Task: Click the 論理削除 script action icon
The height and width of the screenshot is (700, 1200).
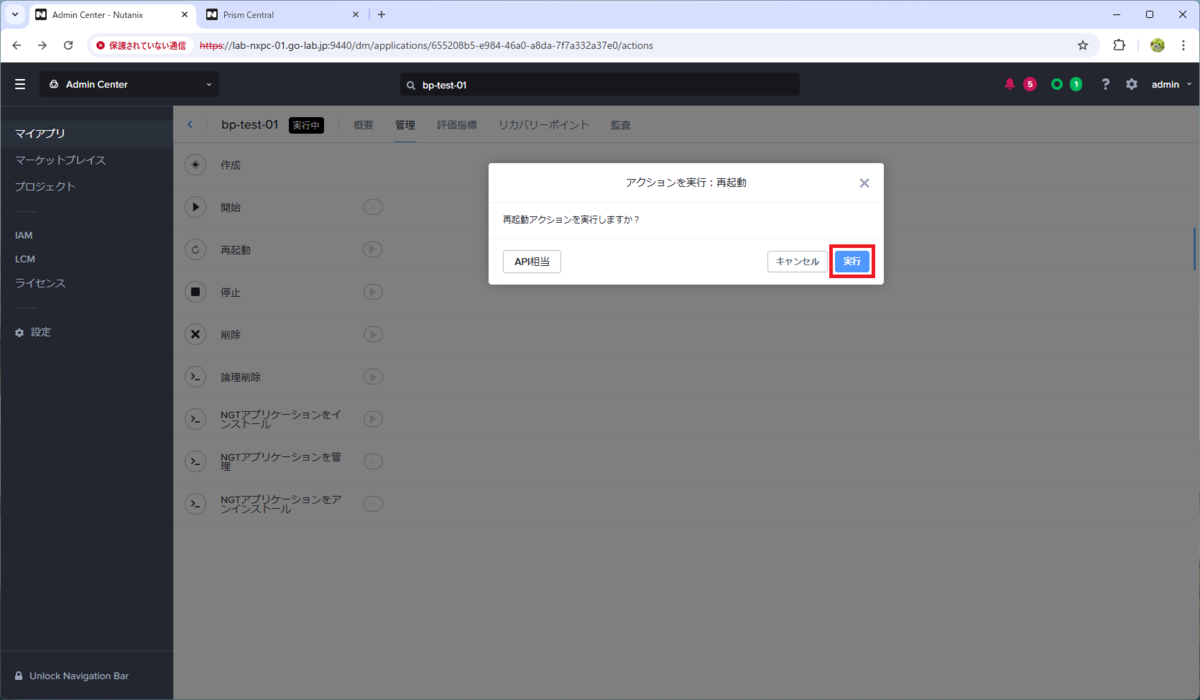Action: pyautogui.click(x=196, y=377)
